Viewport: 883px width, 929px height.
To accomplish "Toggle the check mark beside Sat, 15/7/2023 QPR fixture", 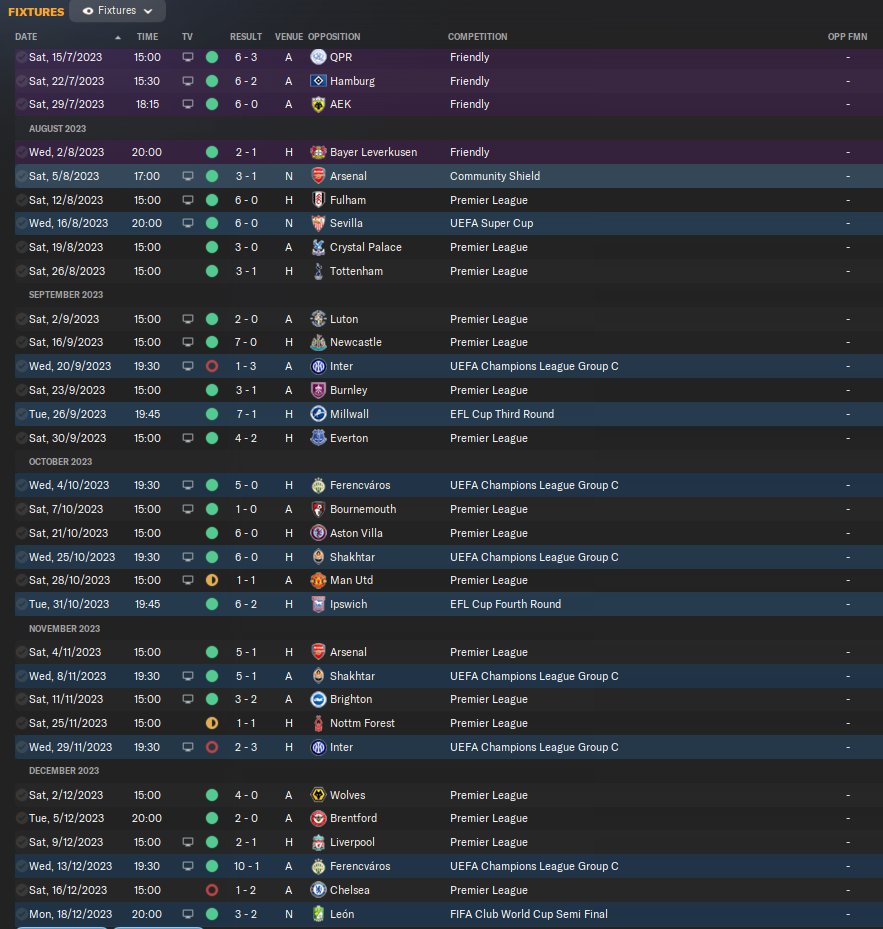I will (x=21, y=57).
